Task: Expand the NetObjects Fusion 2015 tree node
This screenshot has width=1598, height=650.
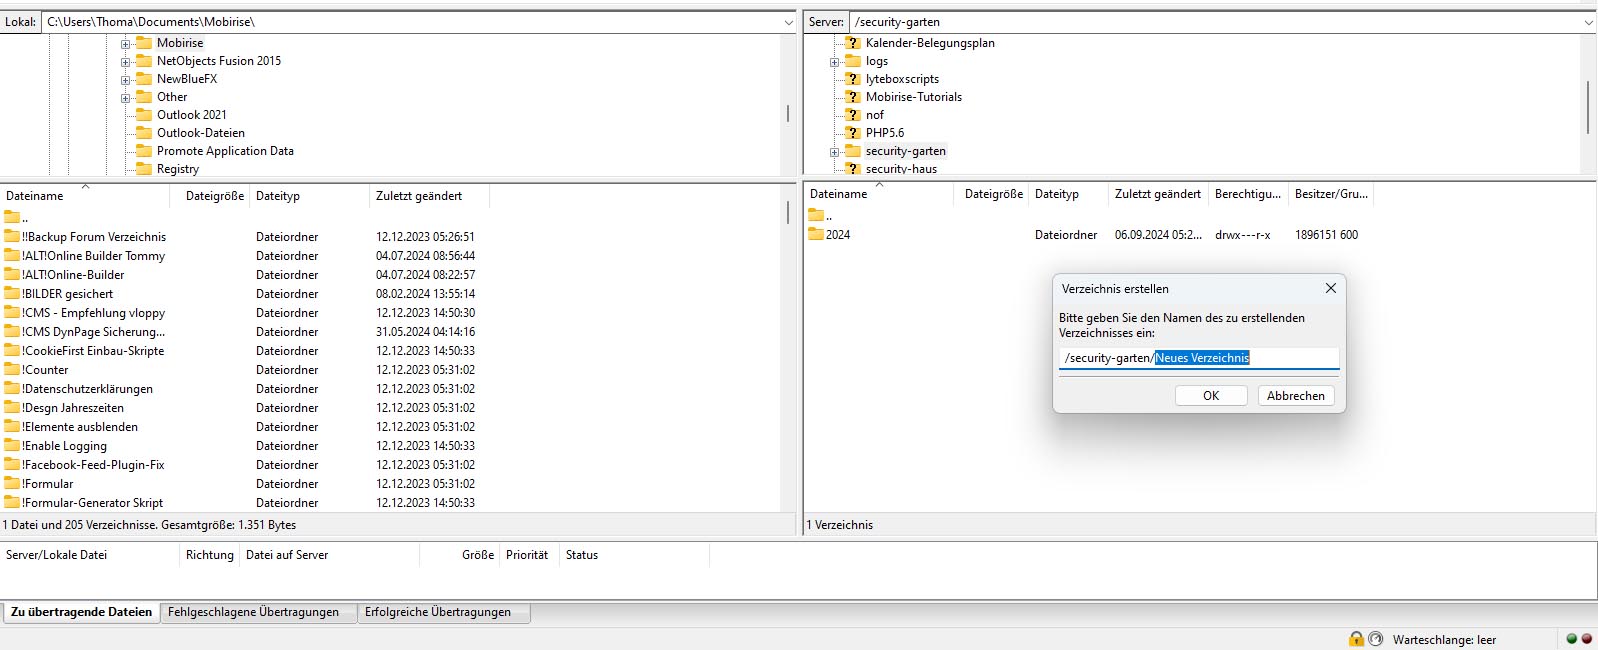Action: 126,62
